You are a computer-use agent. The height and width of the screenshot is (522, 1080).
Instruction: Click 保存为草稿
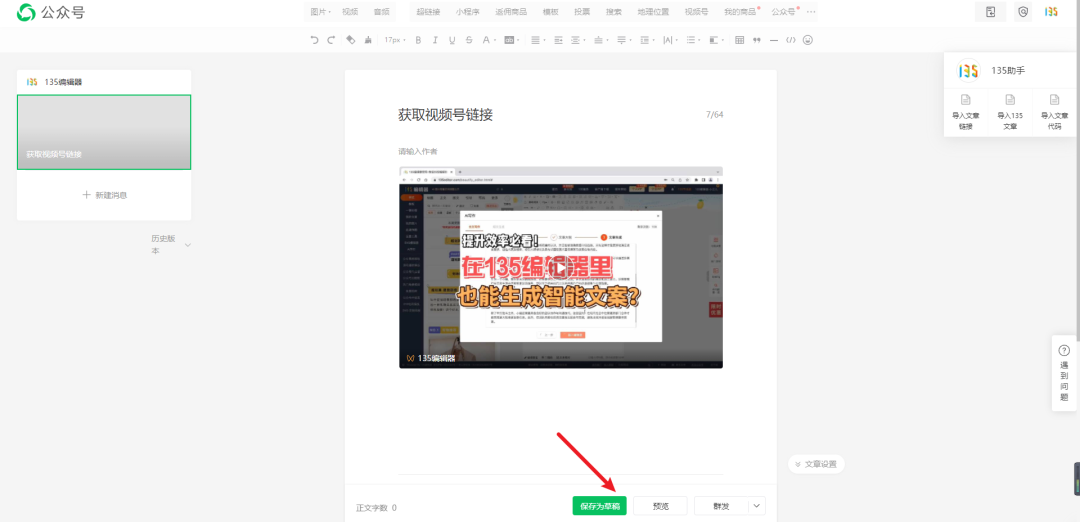pos(599,506)
